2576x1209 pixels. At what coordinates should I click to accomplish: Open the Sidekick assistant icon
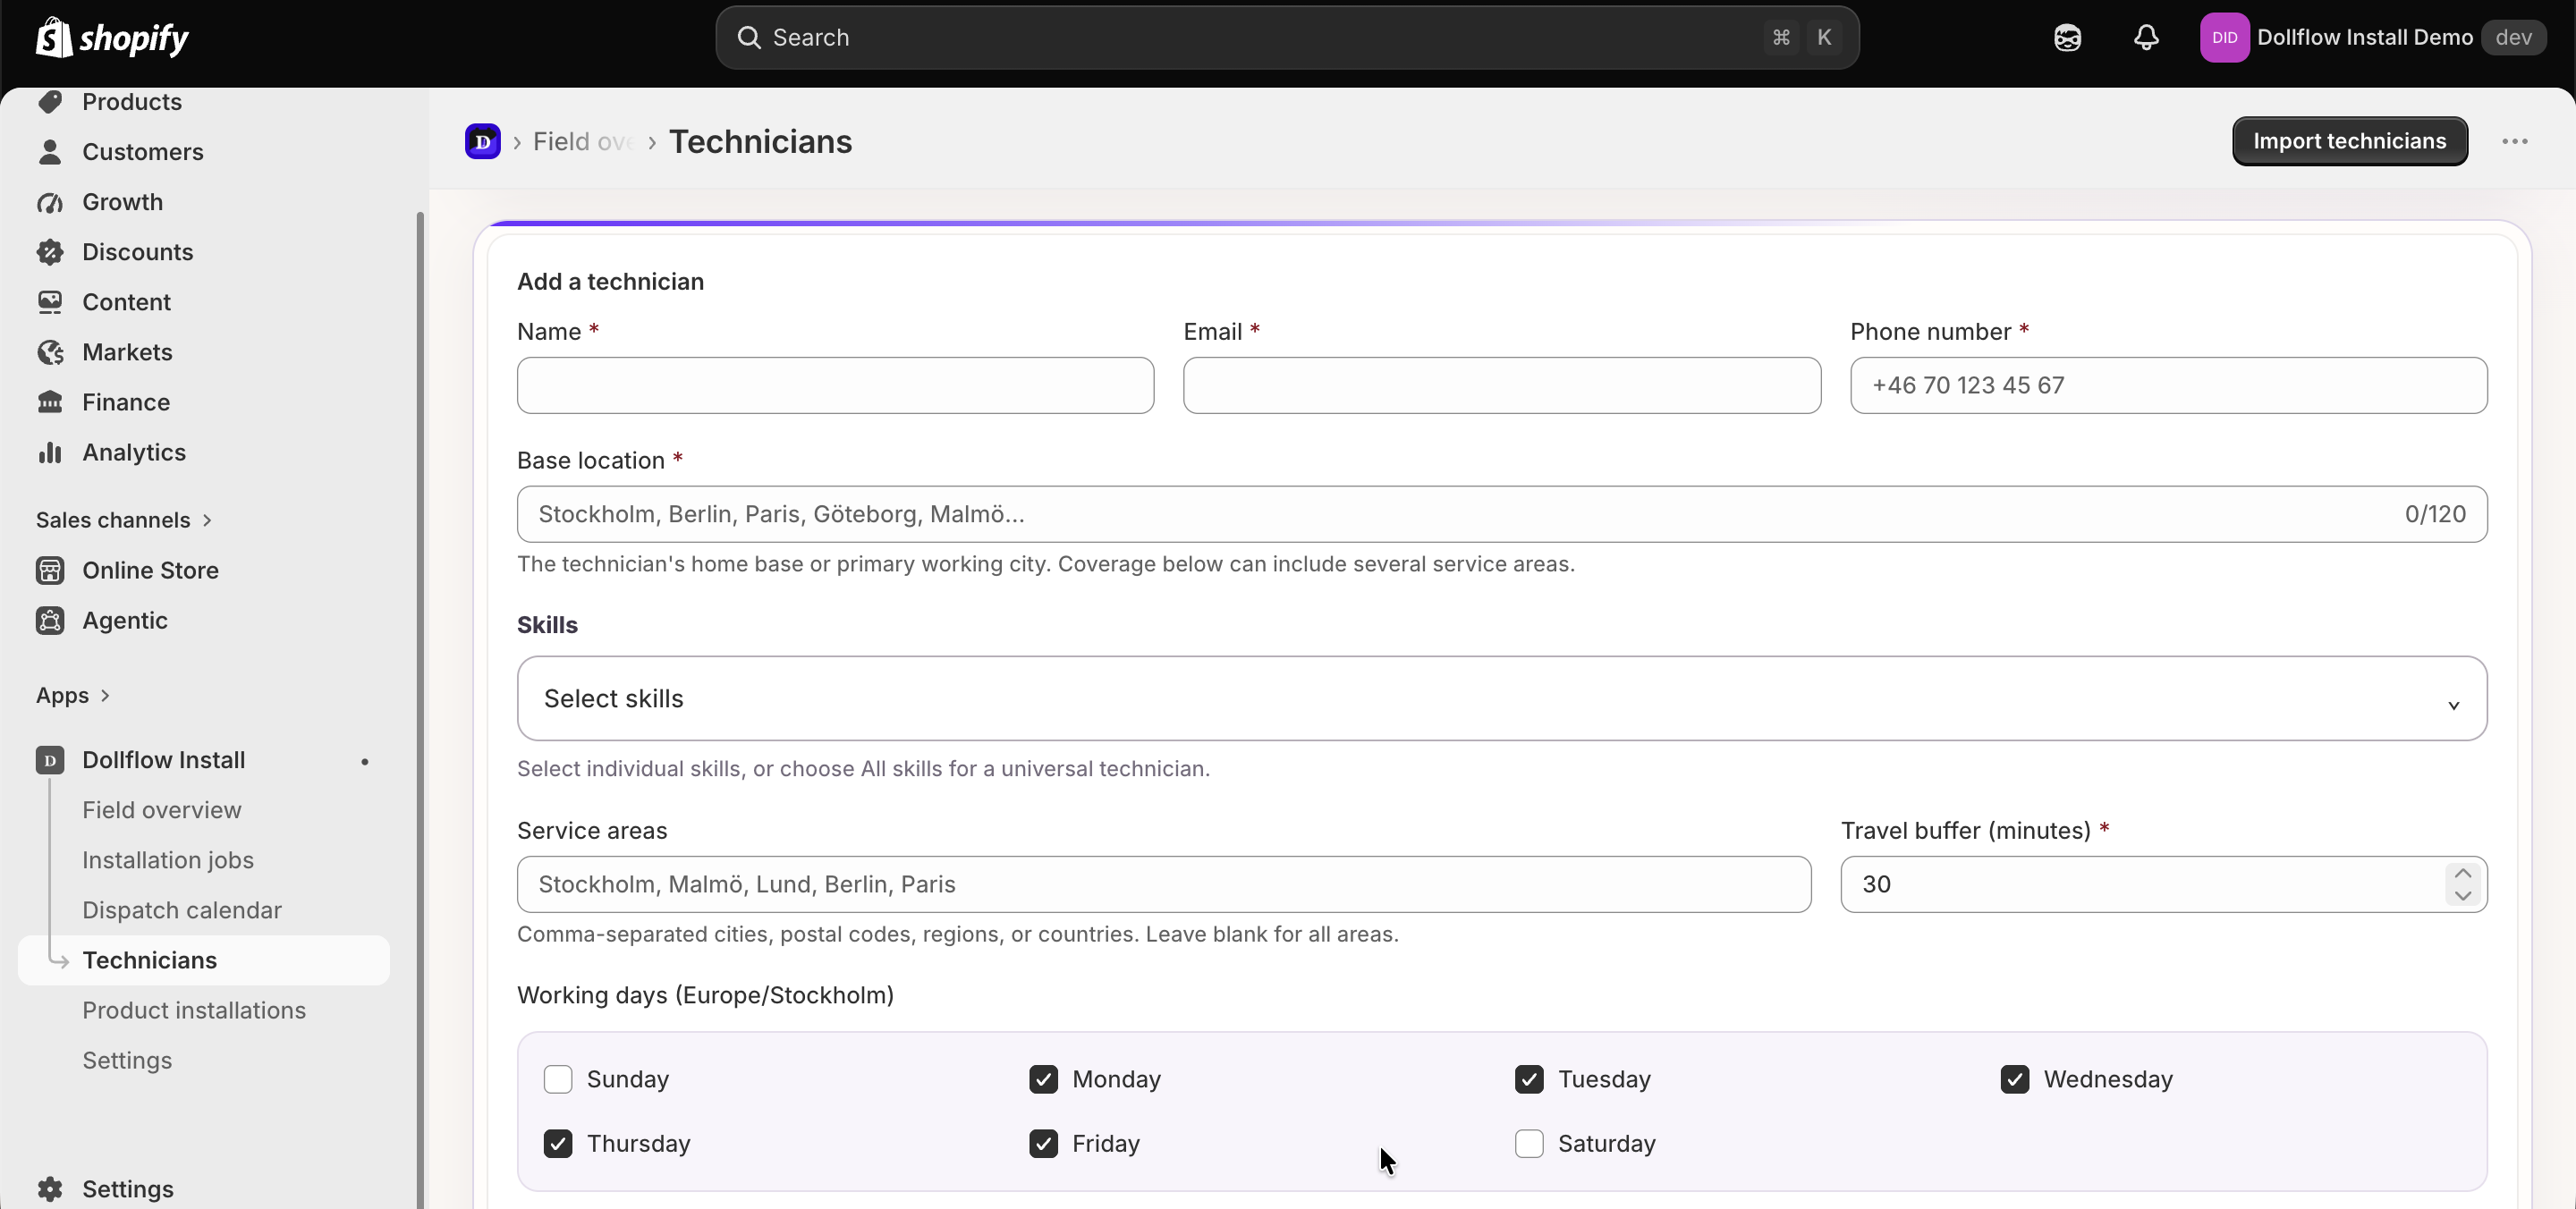pos(2067,38)
